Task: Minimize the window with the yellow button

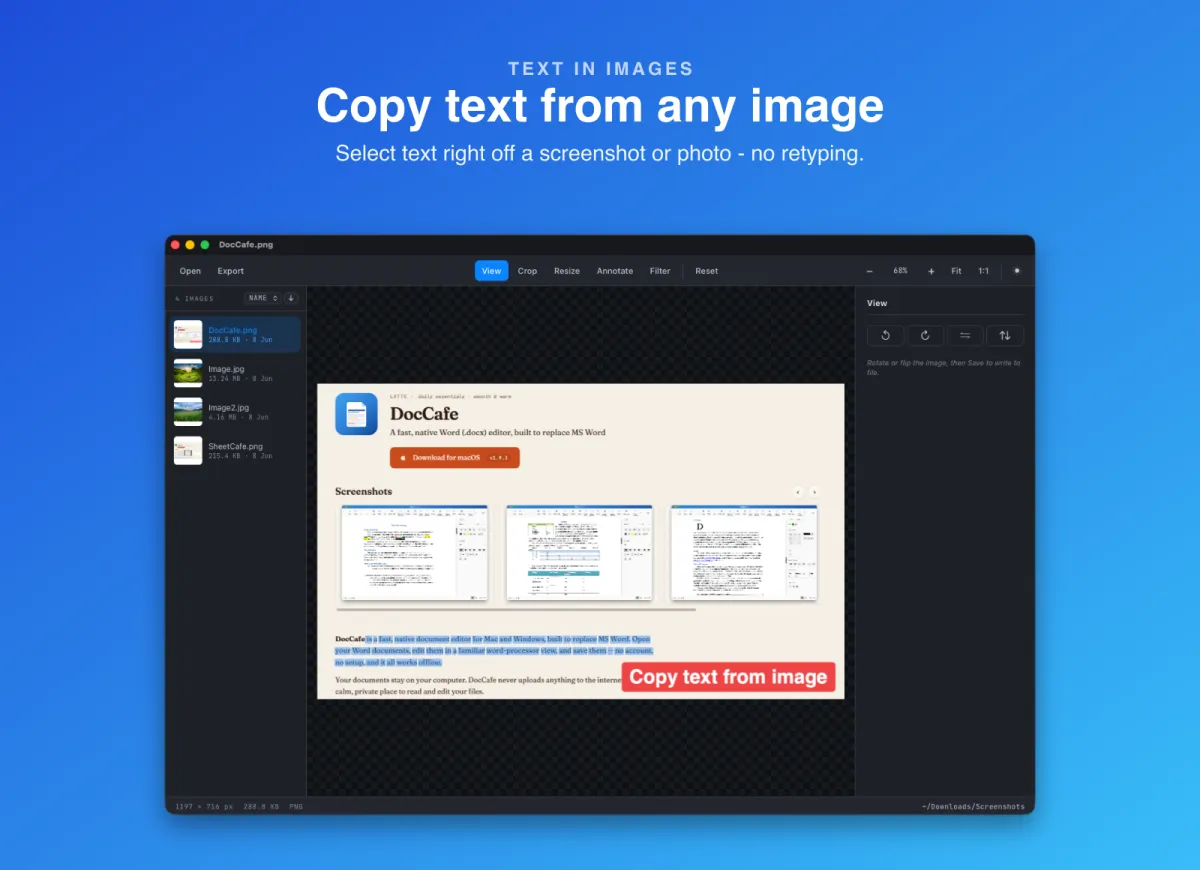Action: (x=190, y=245)
